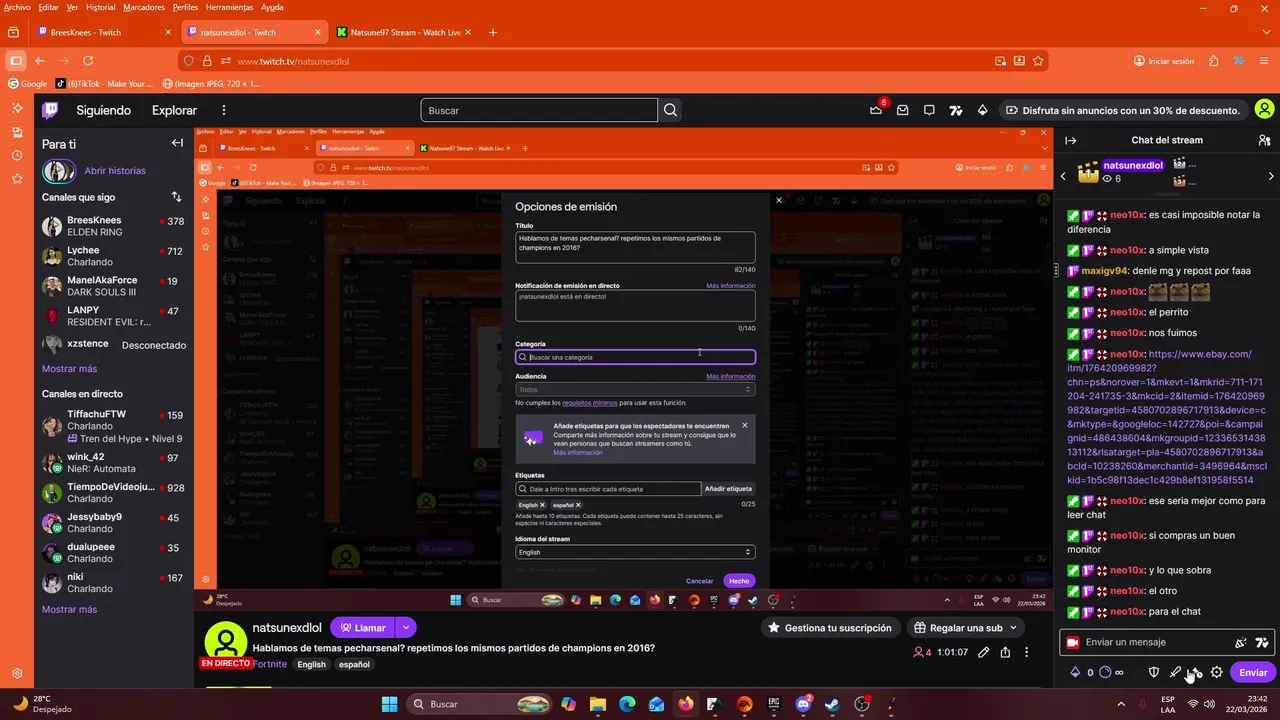Show the next chat leaderboard with the right arrow
Viewport: 1280px width, 720px height.
pyautogui.click(x=1271, y=176)
